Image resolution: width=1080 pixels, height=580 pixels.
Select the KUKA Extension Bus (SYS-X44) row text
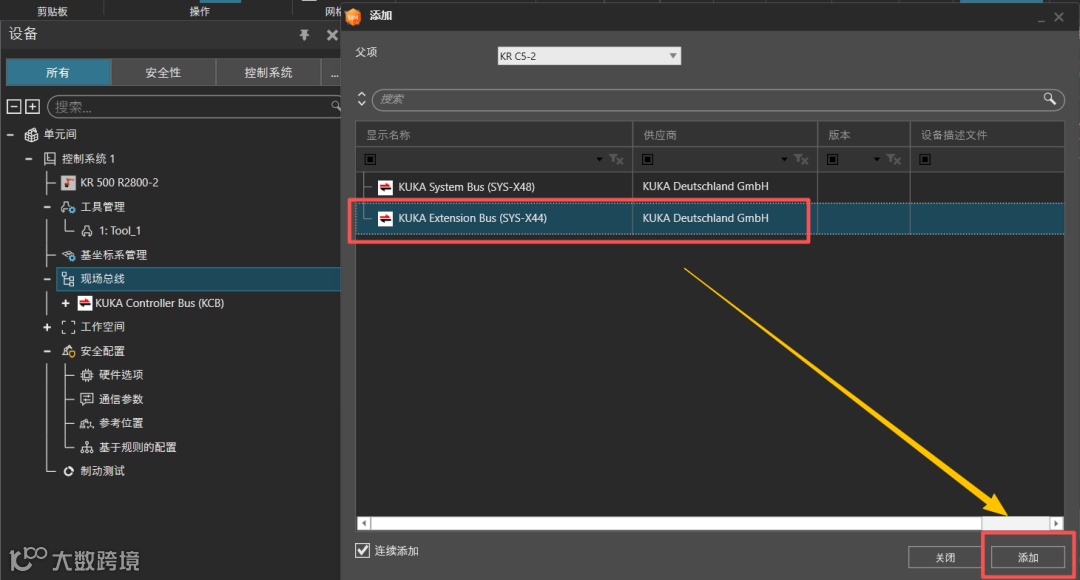[472, 218]
